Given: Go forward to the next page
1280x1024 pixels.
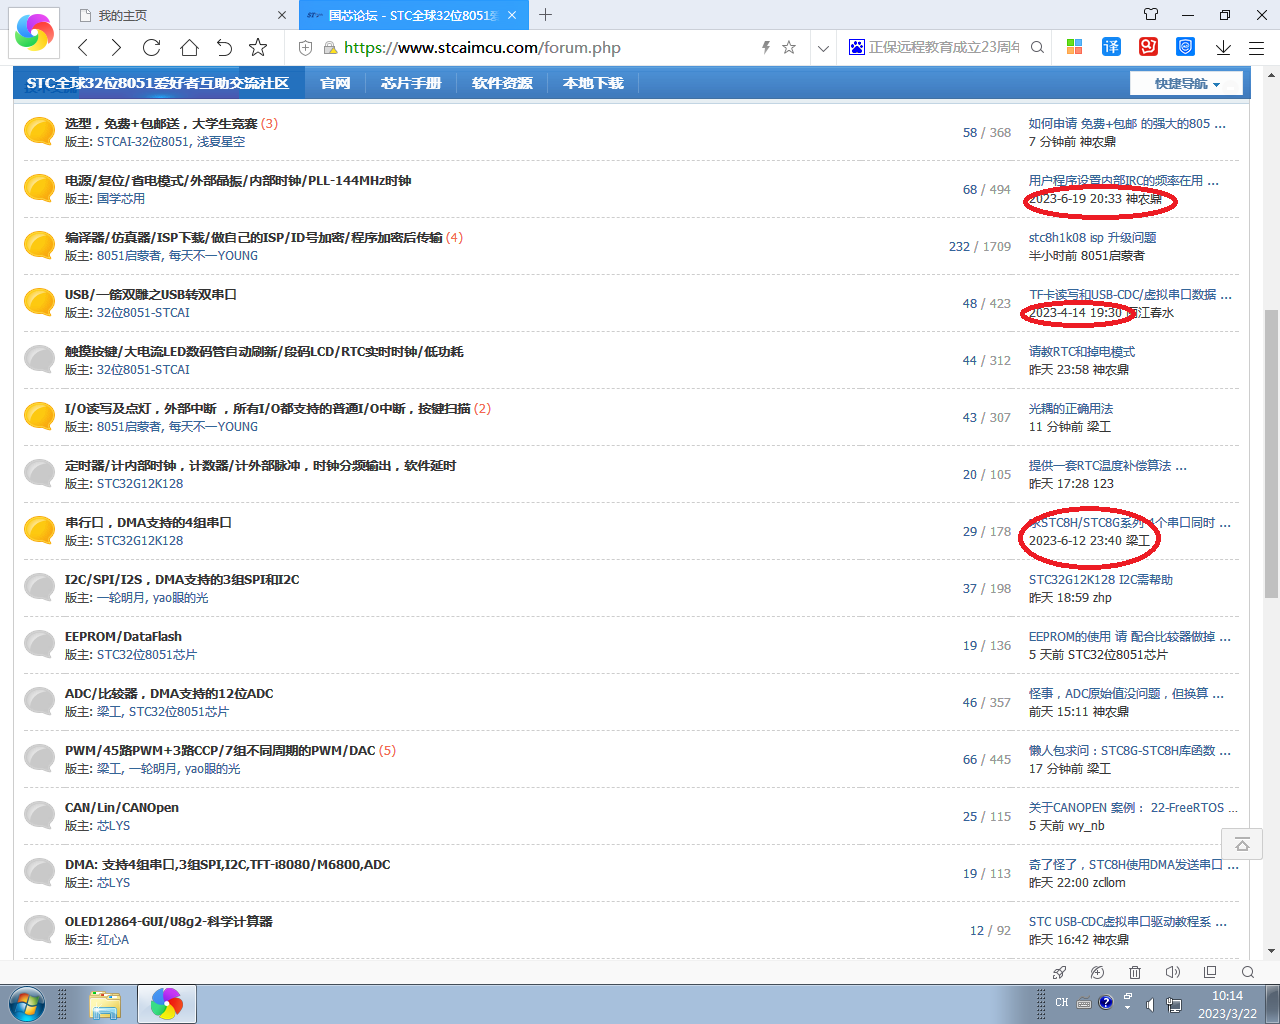Looking at the screenshot, I should 117,47.
